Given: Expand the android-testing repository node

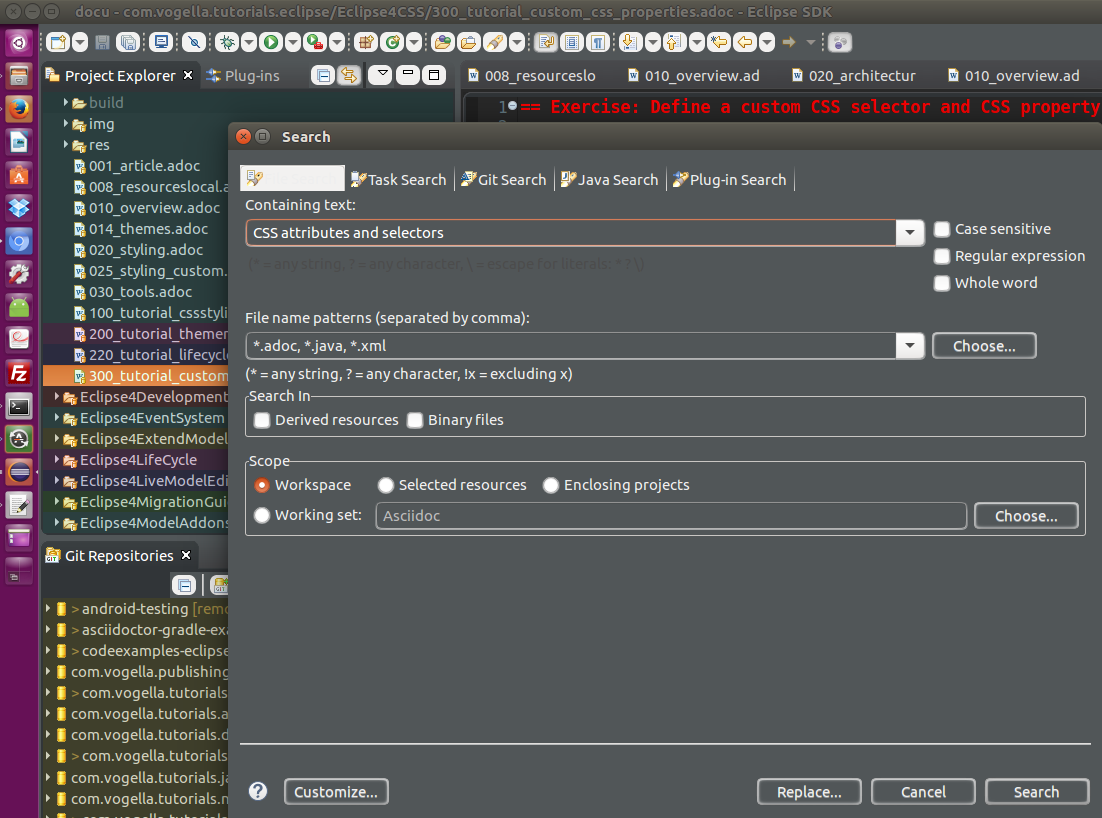Looking at the screenshot, I should point(48,609).
